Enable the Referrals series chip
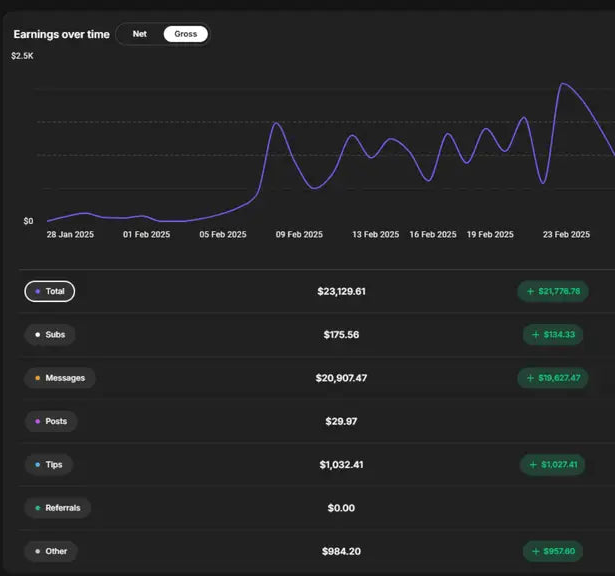Screen dimensions: 616x577 [x=58, y=508]
